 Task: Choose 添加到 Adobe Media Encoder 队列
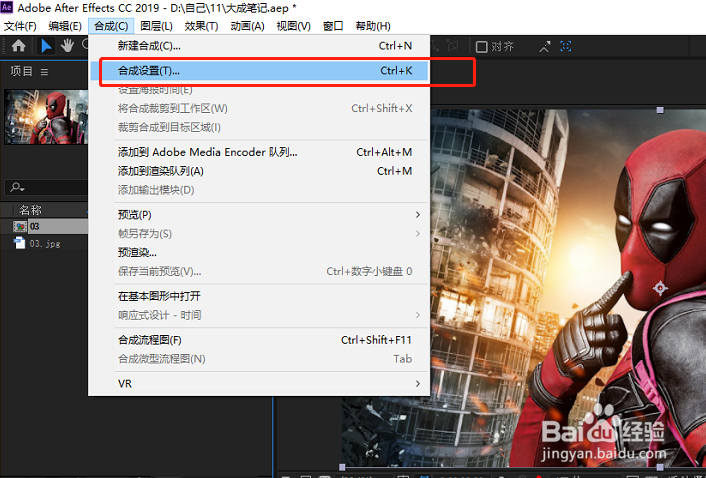coord(259,152)
